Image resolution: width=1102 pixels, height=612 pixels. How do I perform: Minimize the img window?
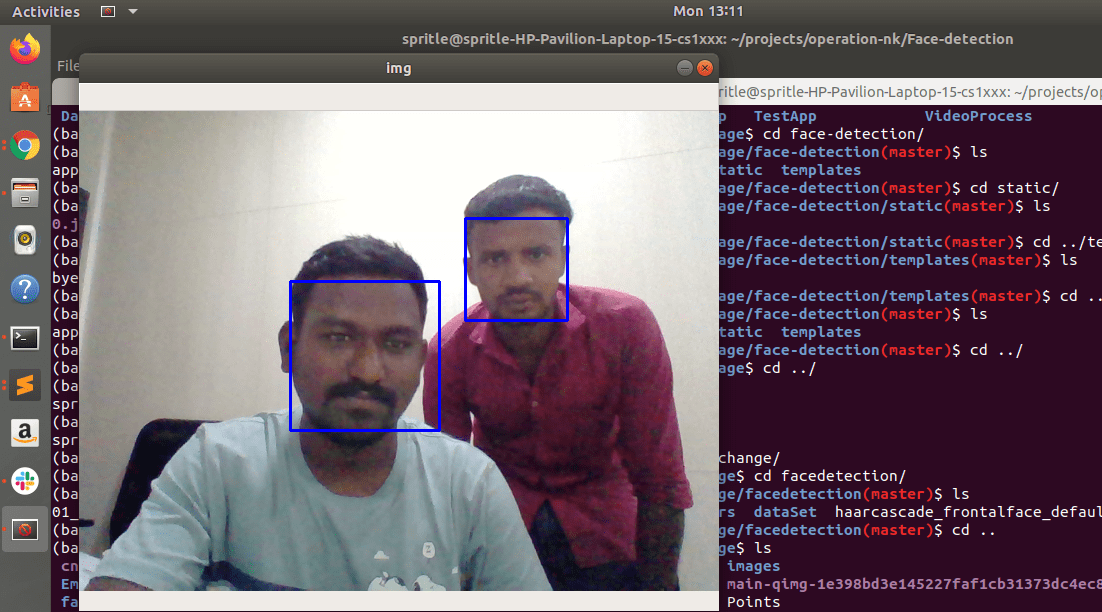pos(685,67)
